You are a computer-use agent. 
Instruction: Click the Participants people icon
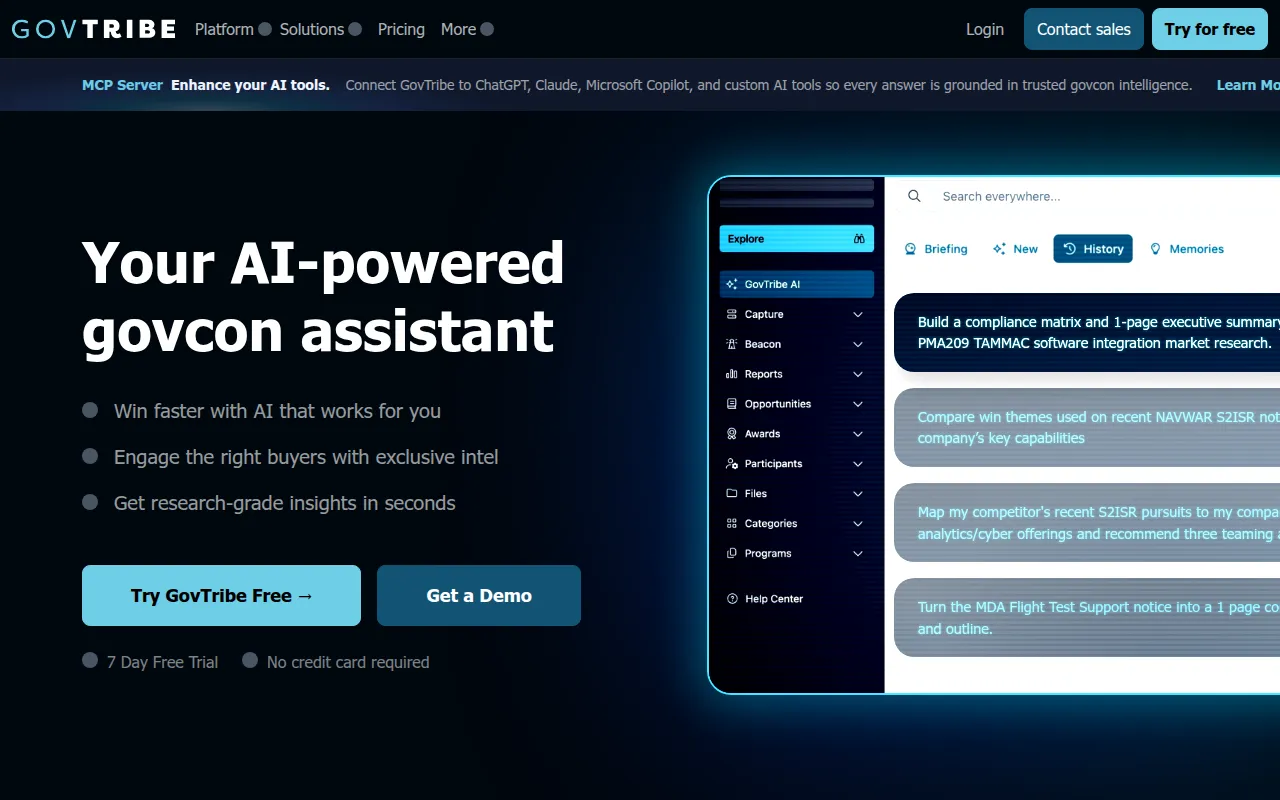click(x=732, y=464)
